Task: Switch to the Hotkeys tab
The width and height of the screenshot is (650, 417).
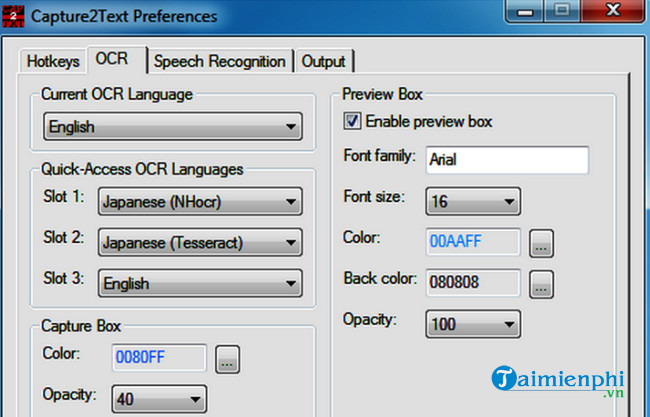Action: click(53, 61)
